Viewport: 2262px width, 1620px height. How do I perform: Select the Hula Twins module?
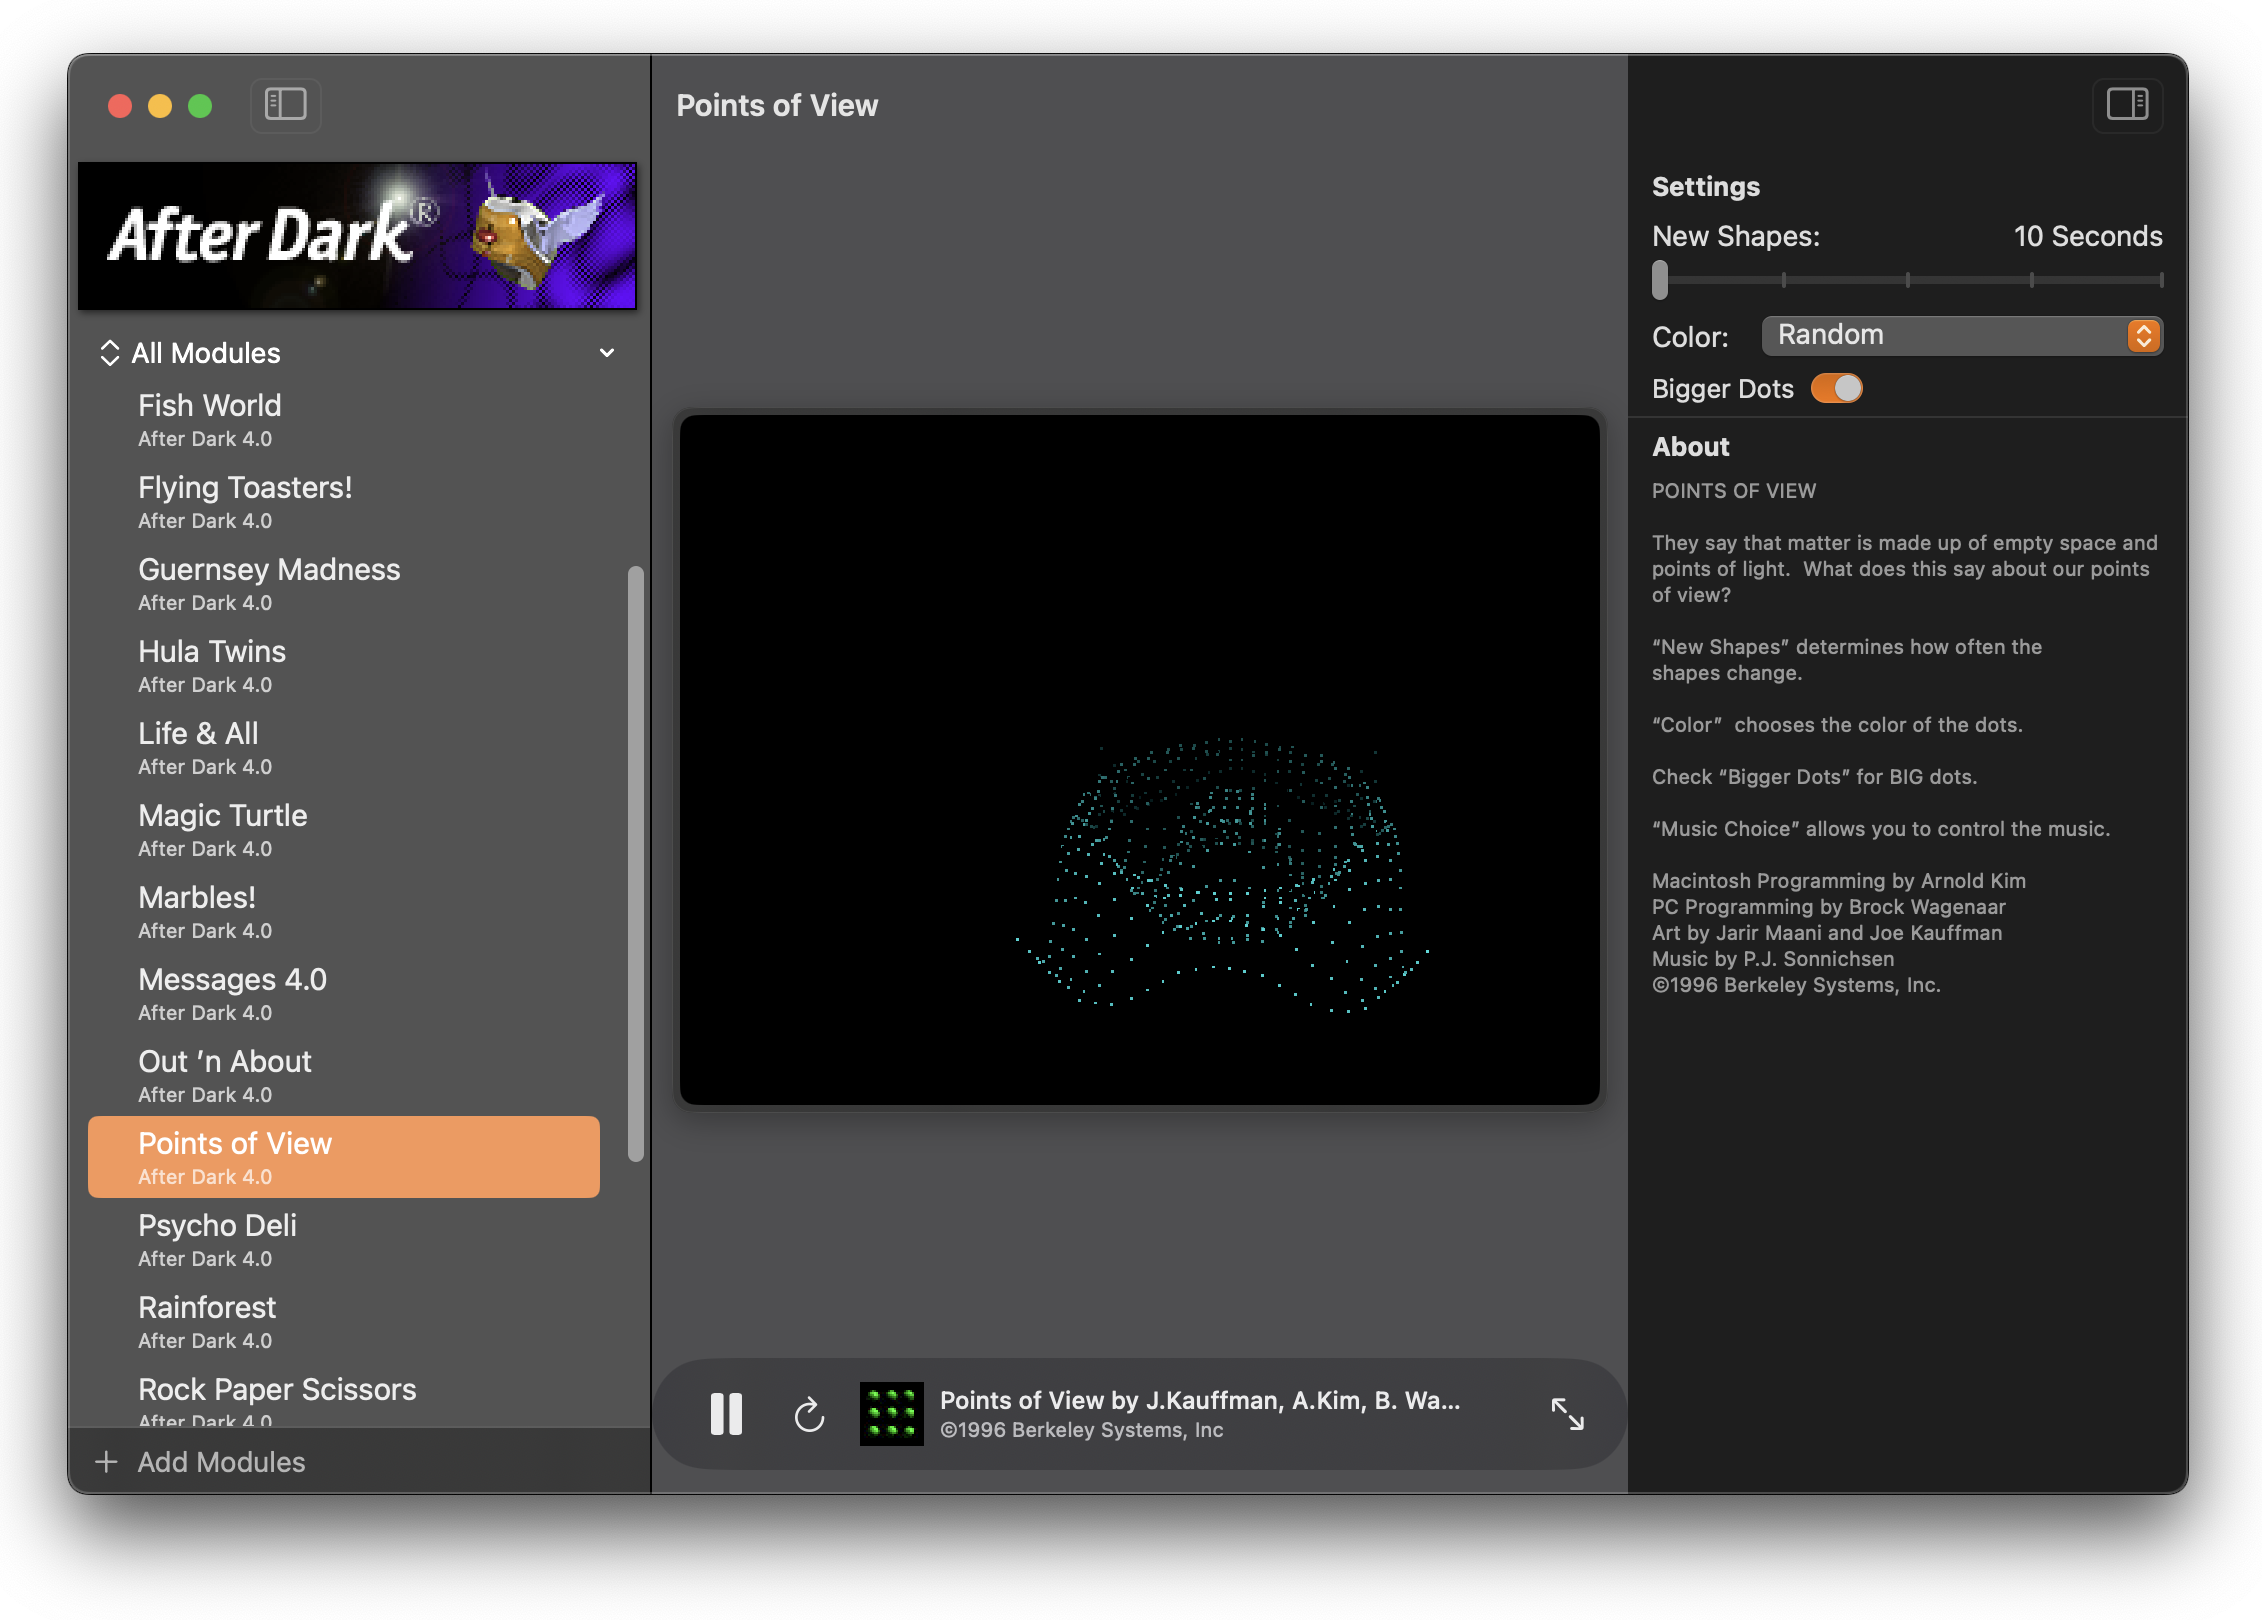tap(344, 665)
